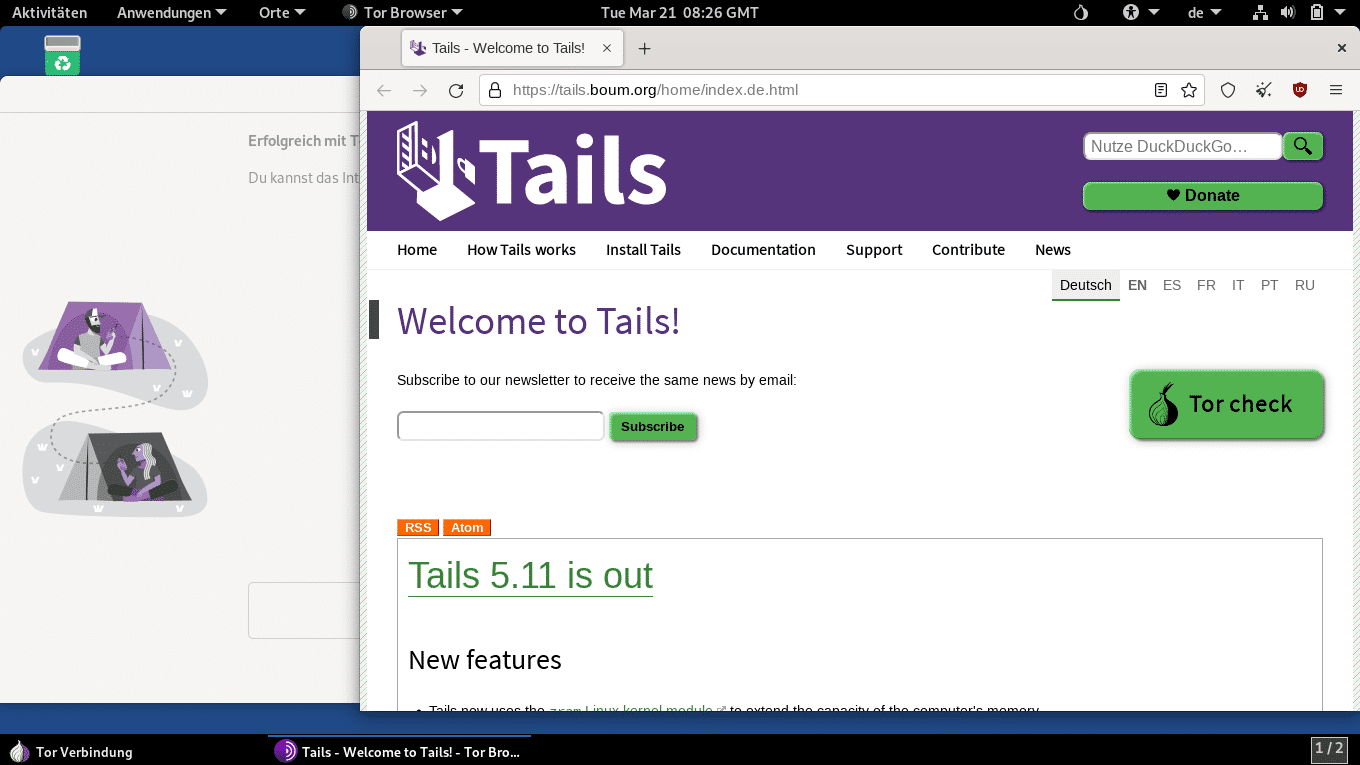The height and width of the screenshot is (765, 1360).
Task: Click the Donate button
Action: click(x=1203, y=196)
